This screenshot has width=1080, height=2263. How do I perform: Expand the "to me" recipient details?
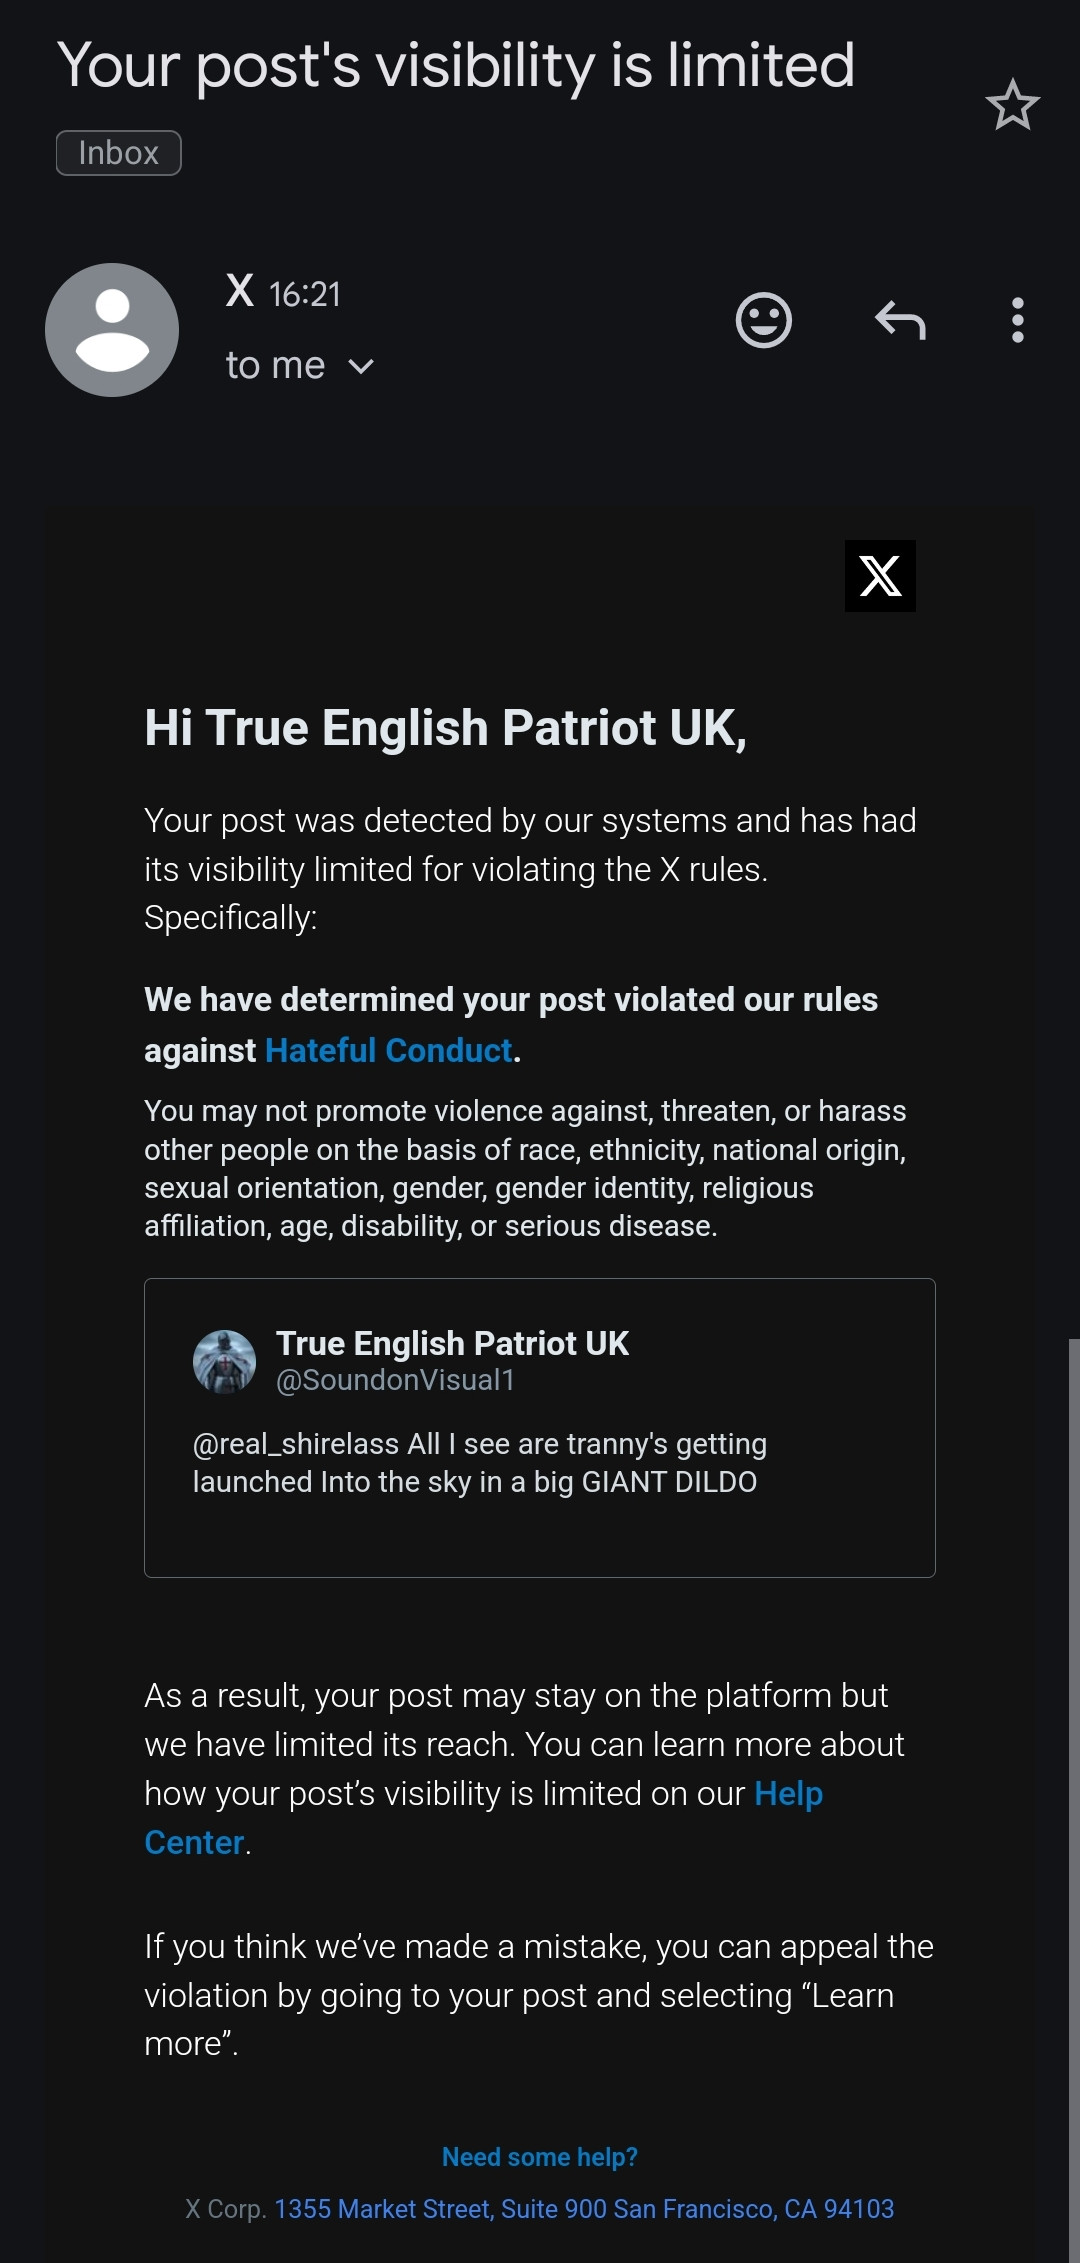point(299,366)
